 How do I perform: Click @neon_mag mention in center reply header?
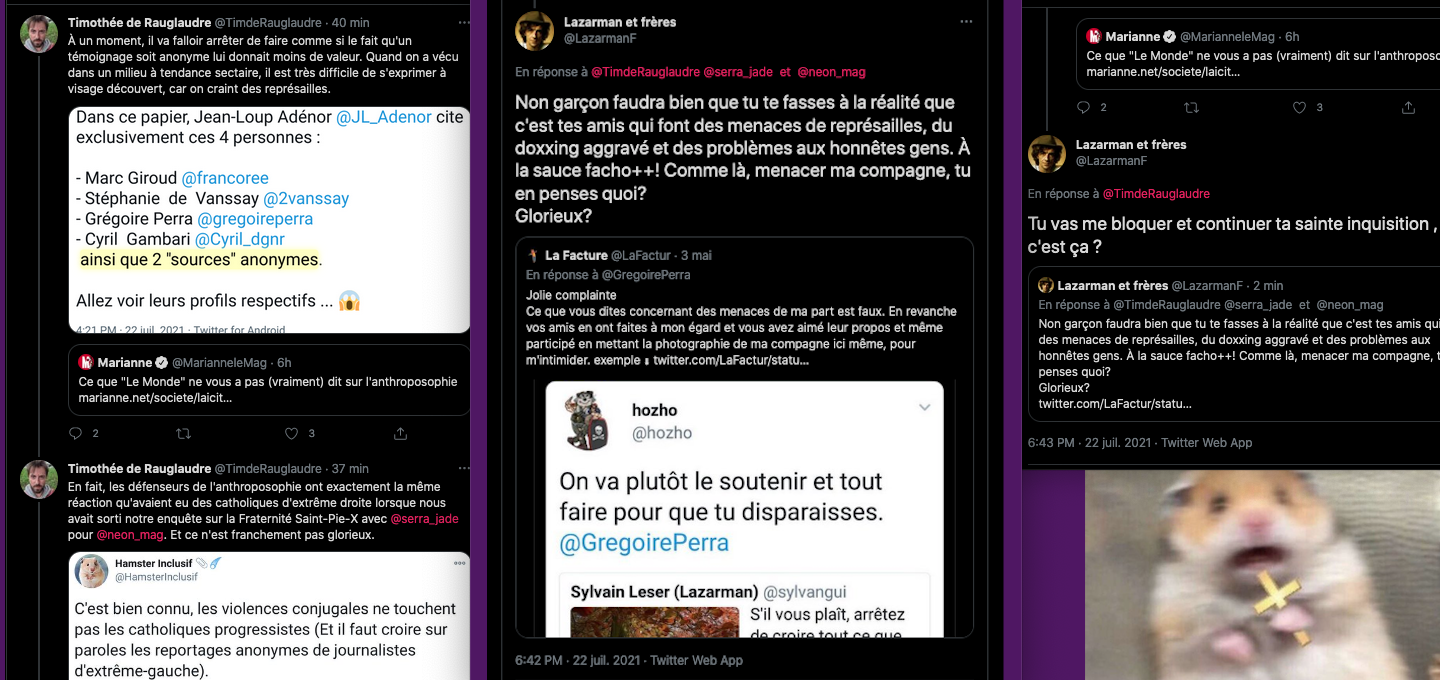pyautogui.click(x=831, y=72)
